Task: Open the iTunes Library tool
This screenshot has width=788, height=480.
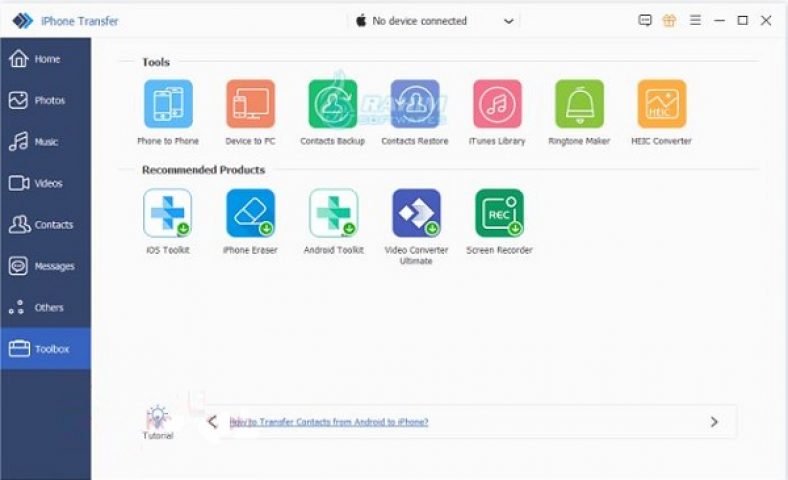Action: click(497, 104)
